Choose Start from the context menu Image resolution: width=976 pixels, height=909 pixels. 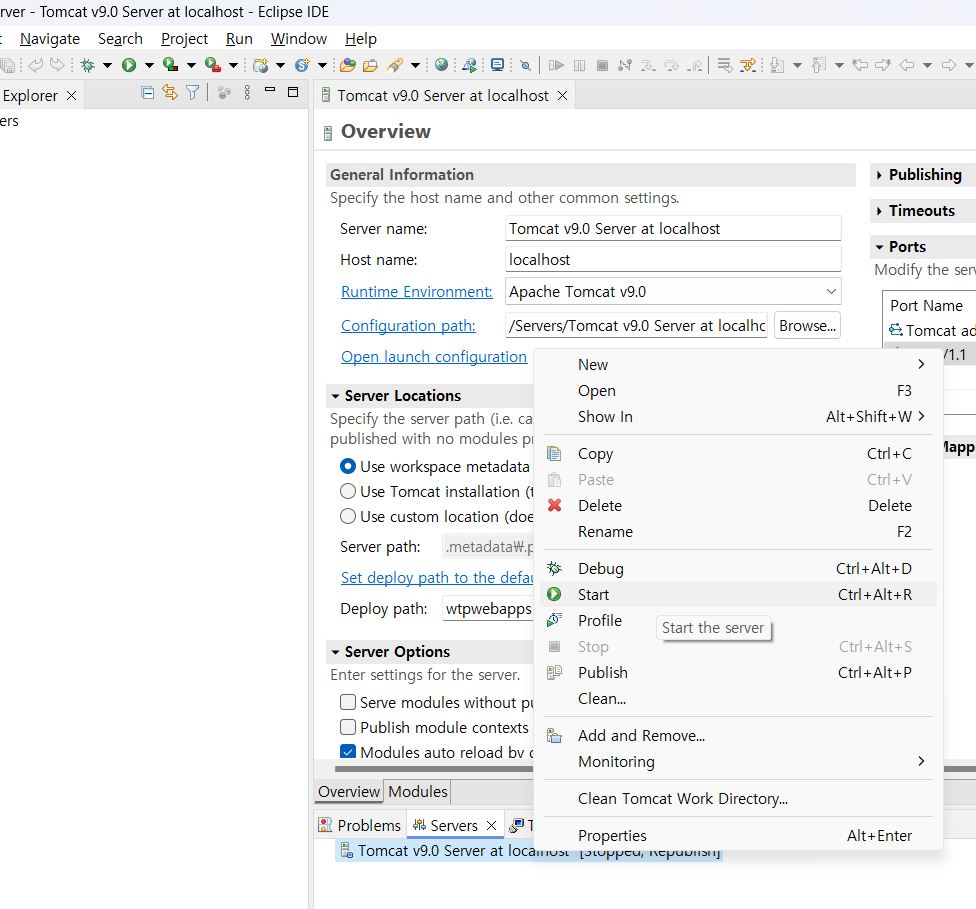tap(739, 595)
